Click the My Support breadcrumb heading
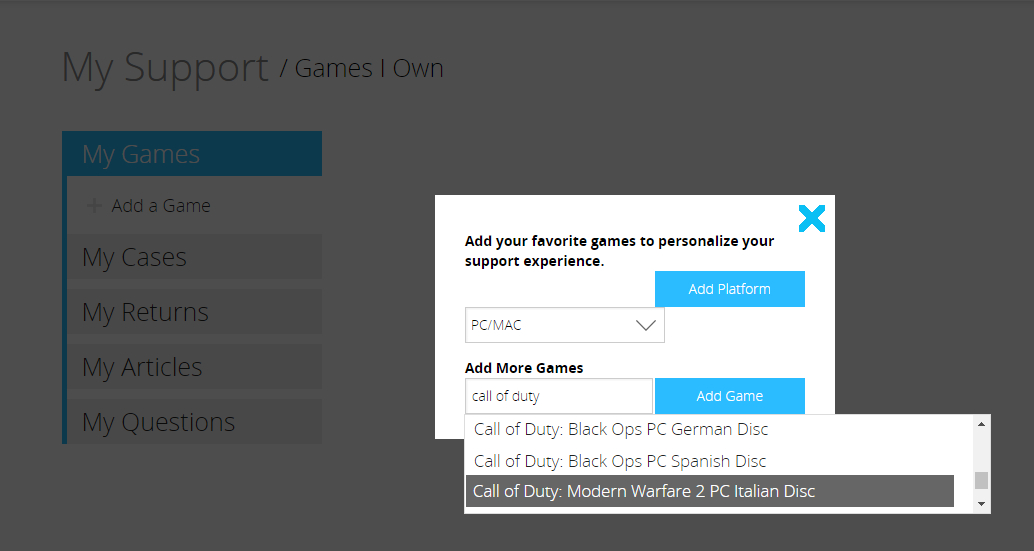This screenshot has width=1034, height=551. [165, 67]
